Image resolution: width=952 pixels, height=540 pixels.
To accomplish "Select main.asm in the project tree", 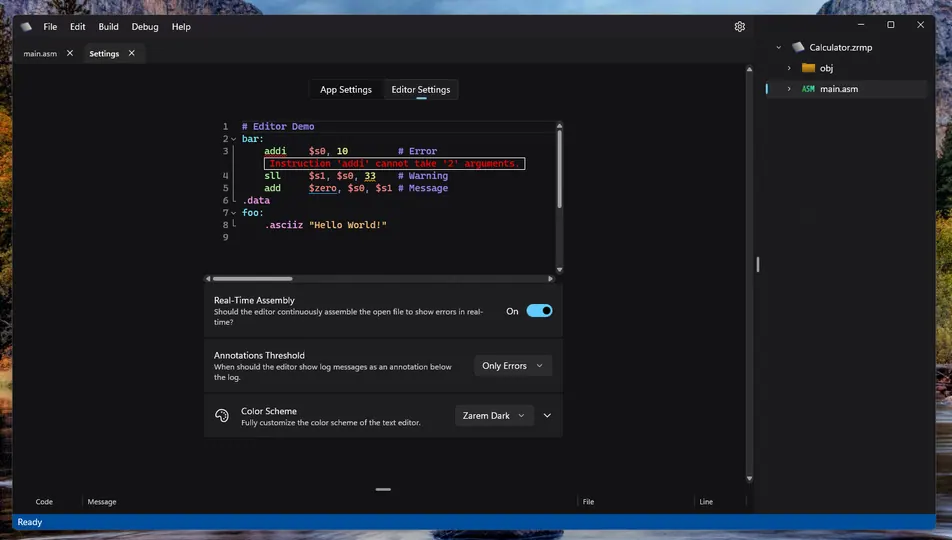I will coord(847,89).
